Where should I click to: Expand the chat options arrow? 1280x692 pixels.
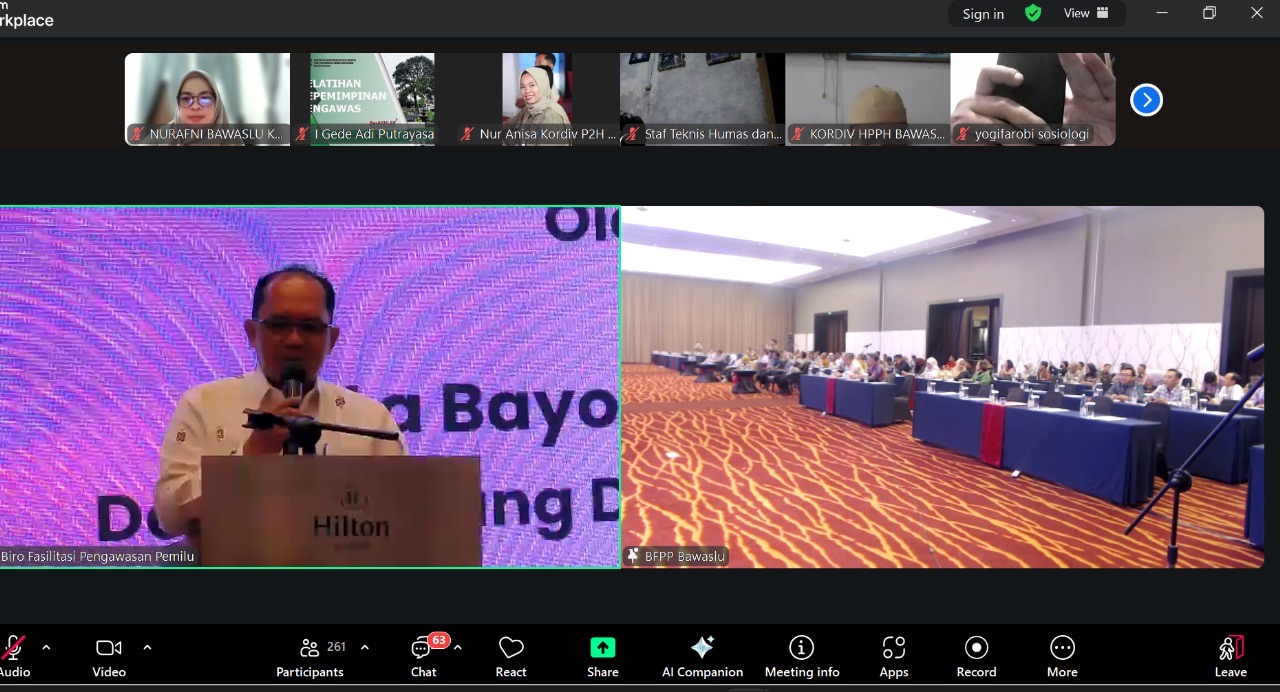pyautogui.click(x=457, y=647)
